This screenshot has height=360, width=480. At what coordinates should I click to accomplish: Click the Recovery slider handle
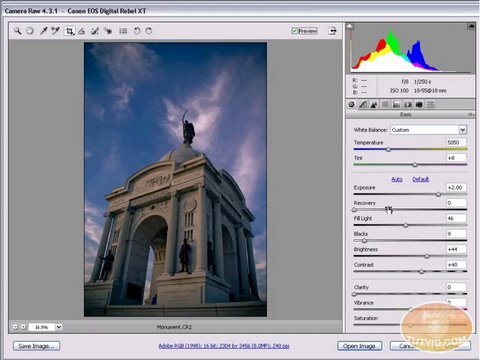click(354, 210)
